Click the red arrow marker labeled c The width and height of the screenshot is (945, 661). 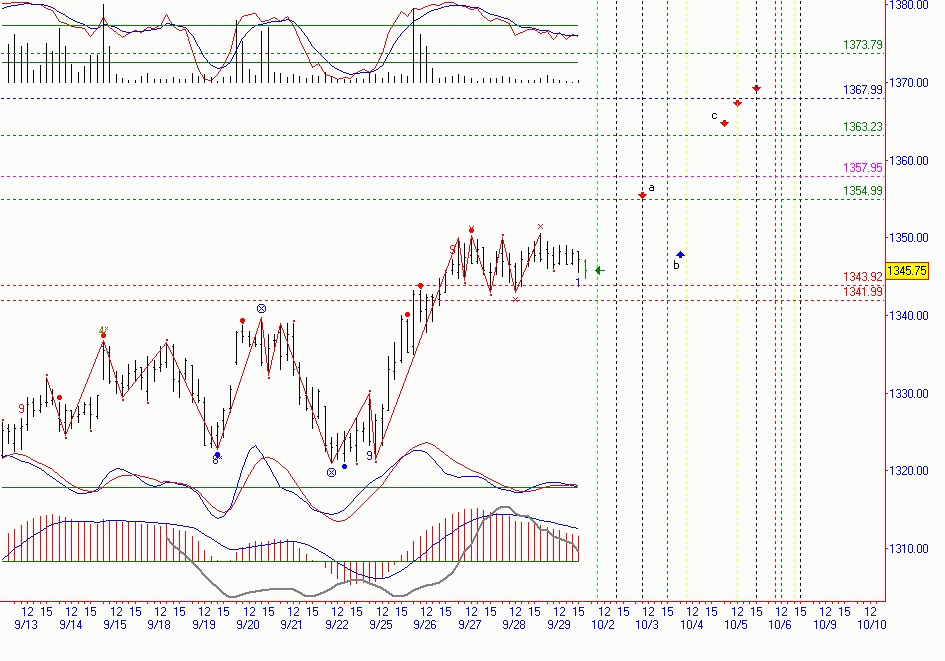(724, 123)
